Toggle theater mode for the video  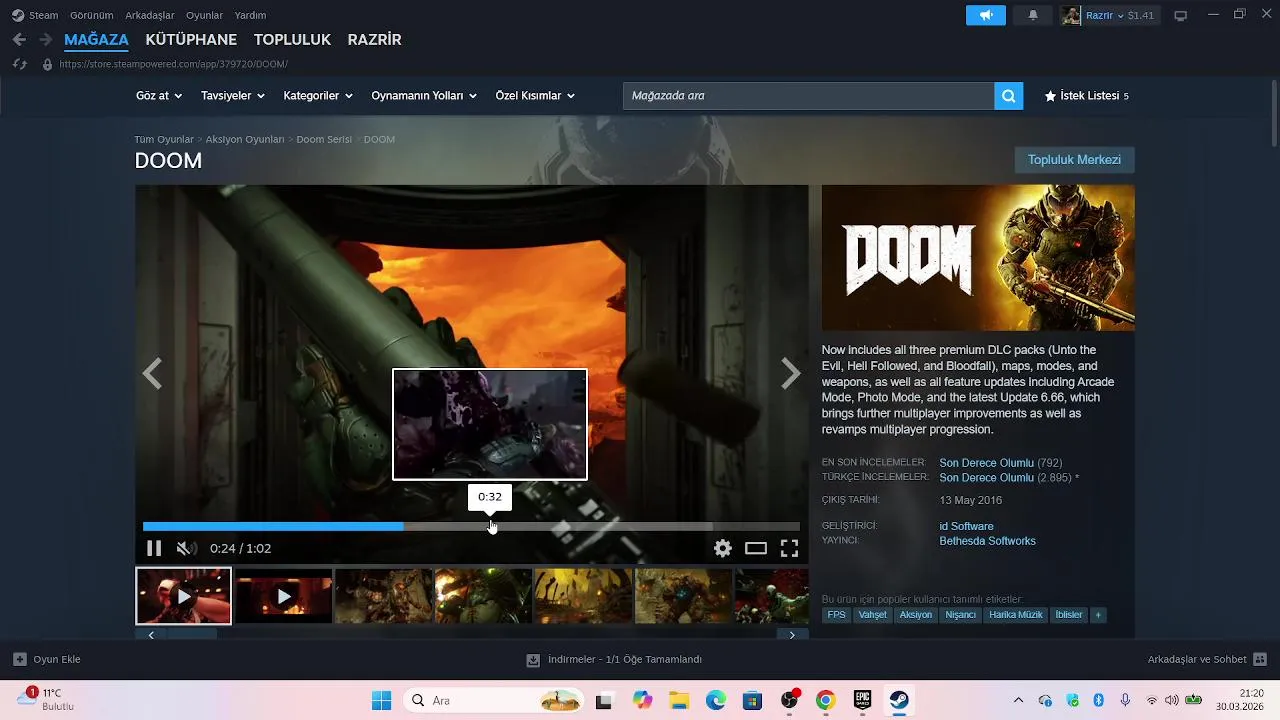click(756, 548)
